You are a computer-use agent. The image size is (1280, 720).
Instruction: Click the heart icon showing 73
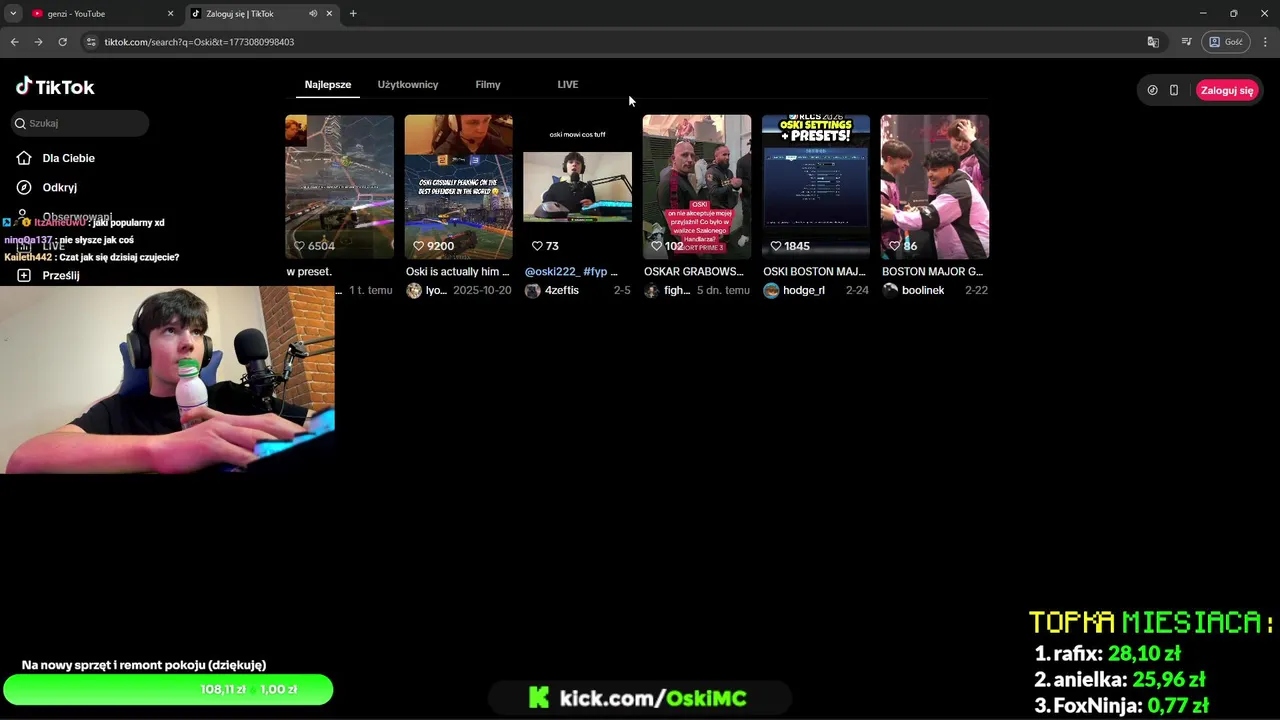tap(537, 246)
